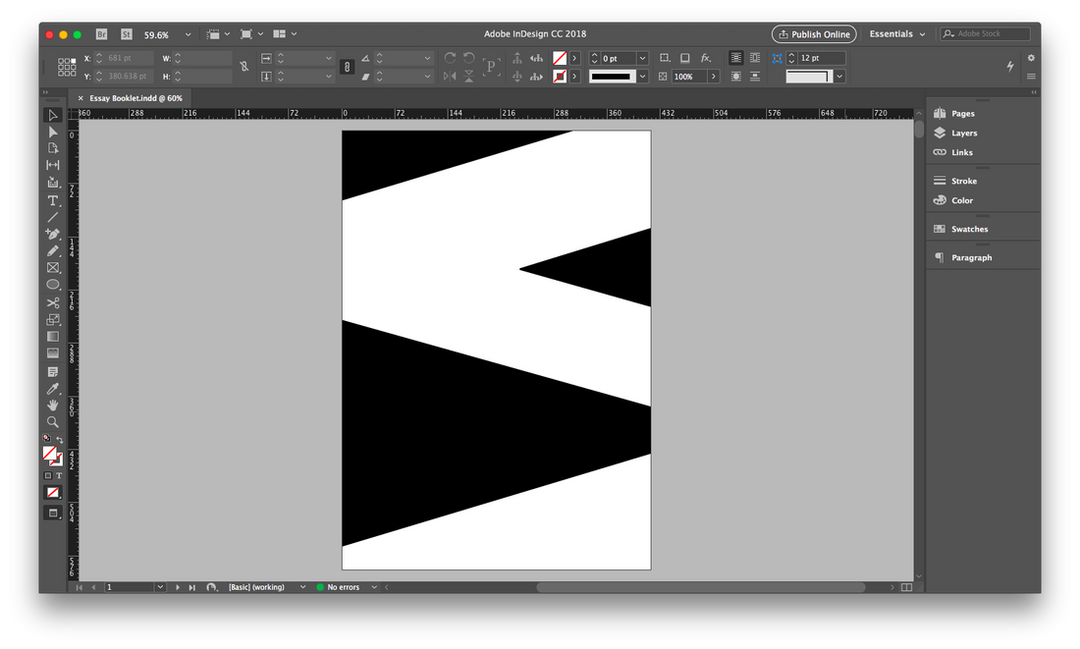Select the Pen tool in the toolbox
This screenshot has height=649, width=1080.
click(53, 234)
